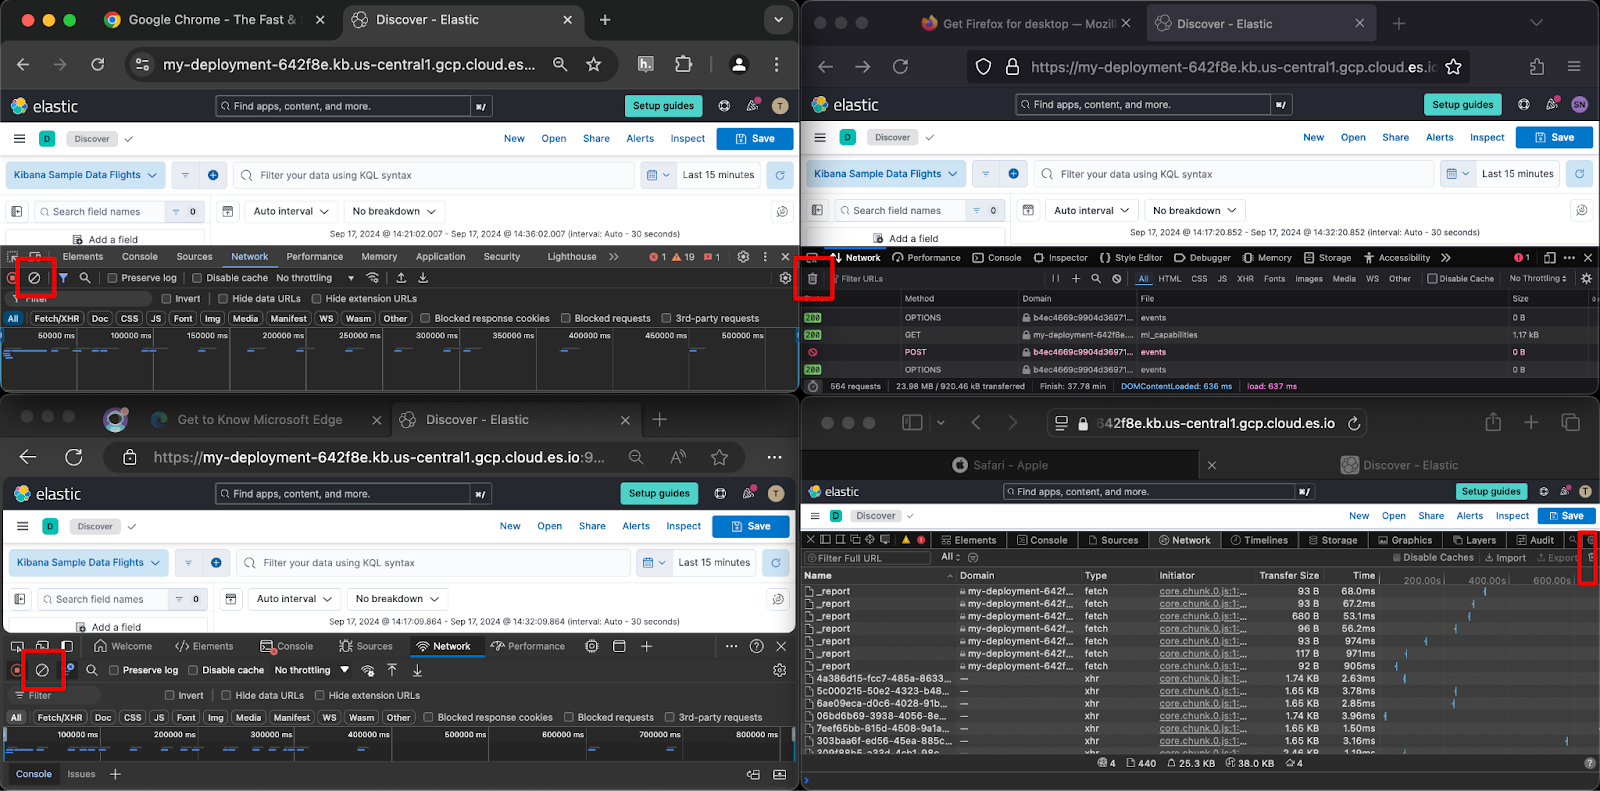The height and width of the screenshot is (791, 1600).
Task: Click import HAR upload icon in Chrome DevTools
Action: point(401,278)
